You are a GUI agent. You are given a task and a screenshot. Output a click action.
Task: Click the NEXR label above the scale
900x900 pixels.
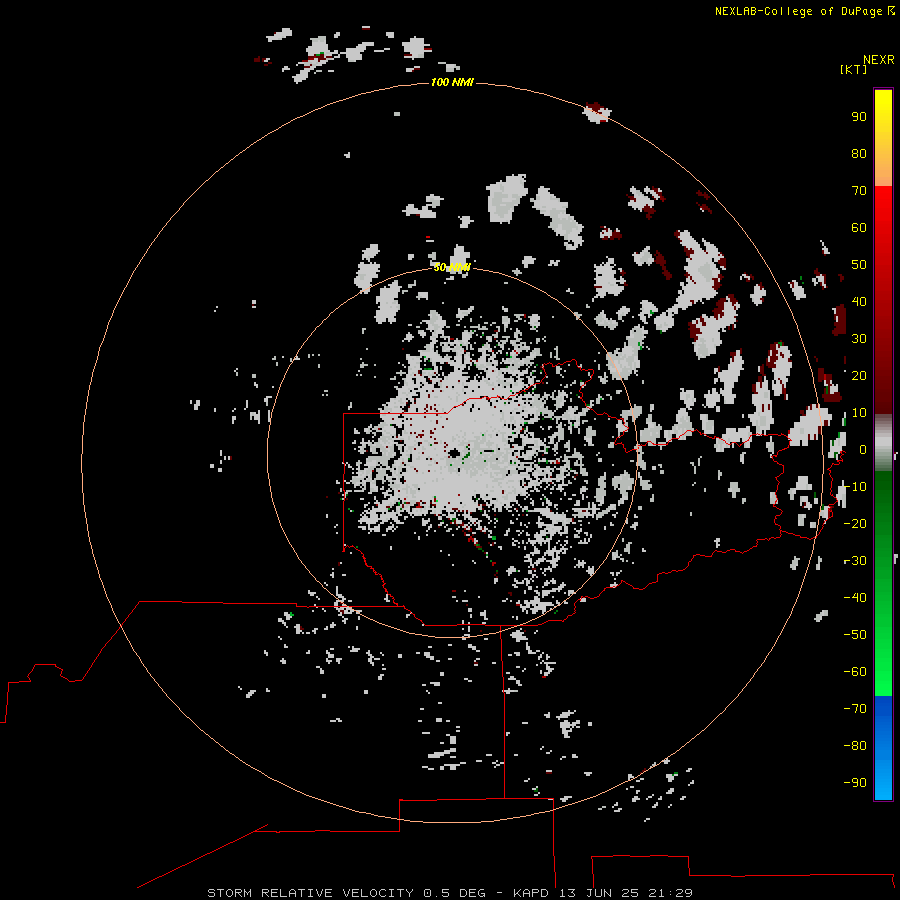(x=879, y=60)
